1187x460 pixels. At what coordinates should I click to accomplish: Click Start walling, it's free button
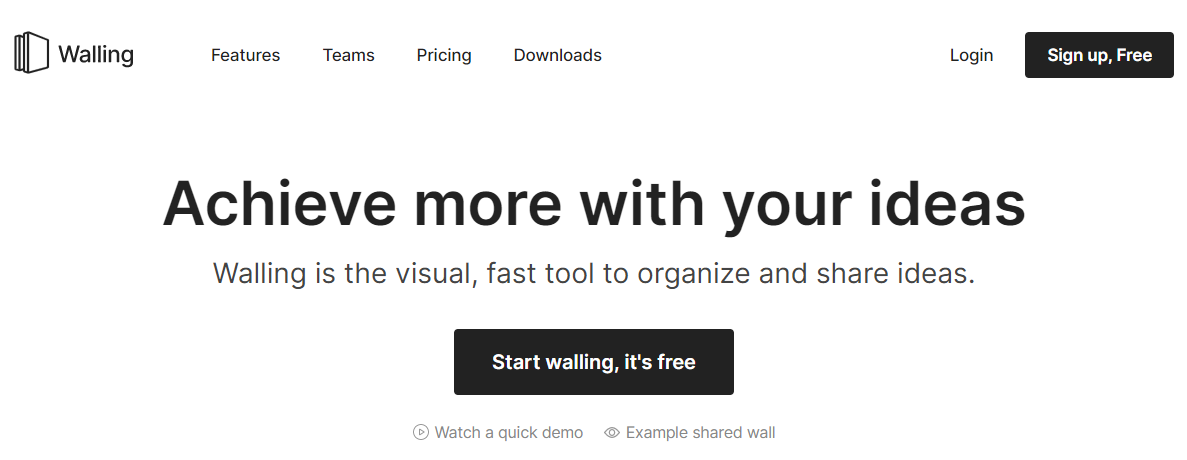pyautogui.click(x=593, y=362)
